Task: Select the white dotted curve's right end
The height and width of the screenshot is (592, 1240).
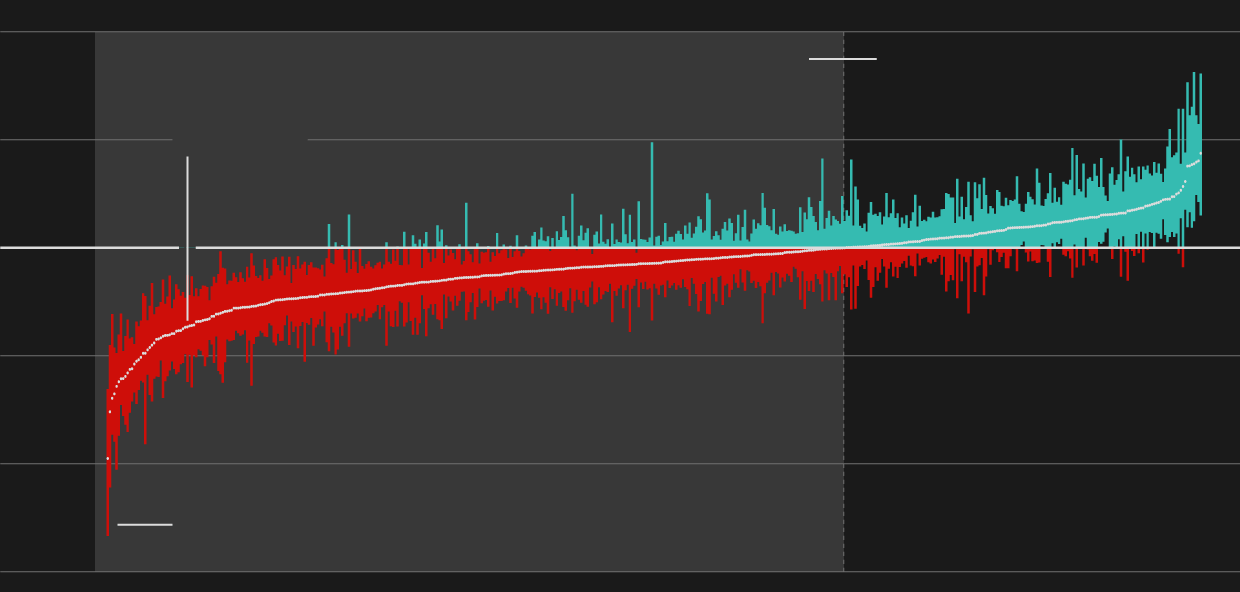Action: coord(1199,155)
